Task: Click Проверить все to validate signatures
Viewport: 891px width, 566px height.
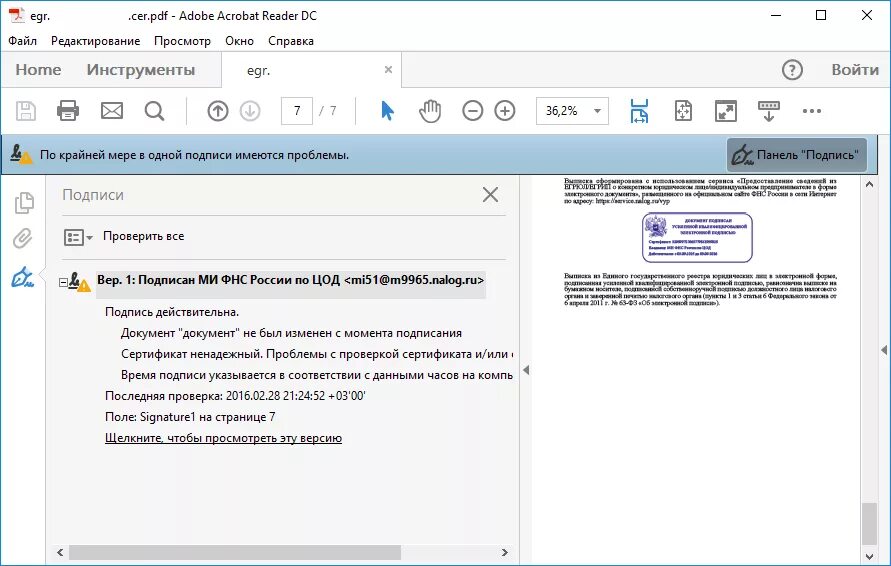Action: tap(143, 236)
